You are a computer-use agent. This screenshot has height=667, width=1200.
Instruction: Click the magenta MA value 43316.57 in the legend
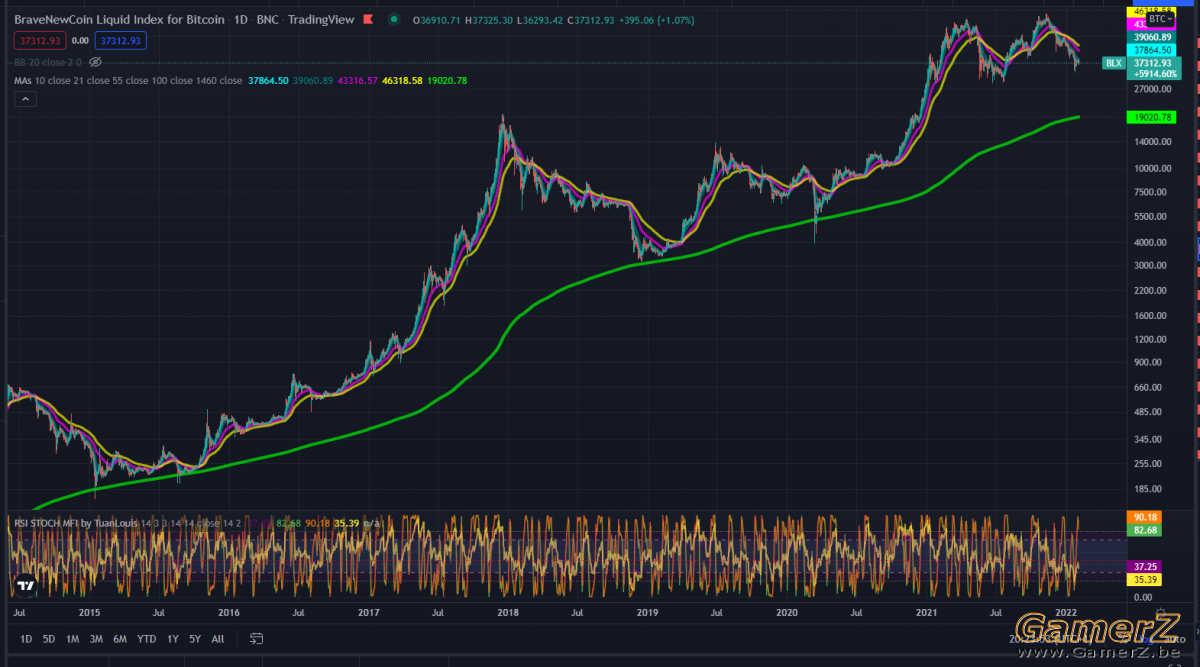[359, 80]
